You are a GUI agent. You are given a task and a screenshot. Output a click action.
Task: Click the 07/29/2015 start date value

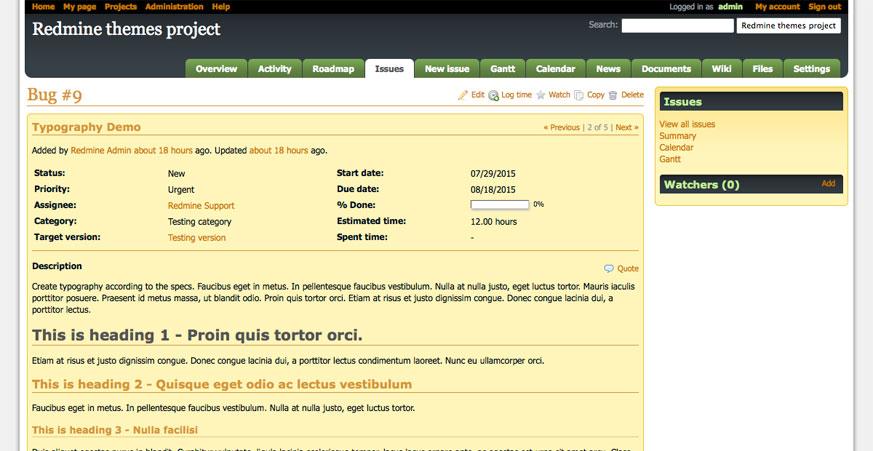pyautogui.click(x=493, y=174)
